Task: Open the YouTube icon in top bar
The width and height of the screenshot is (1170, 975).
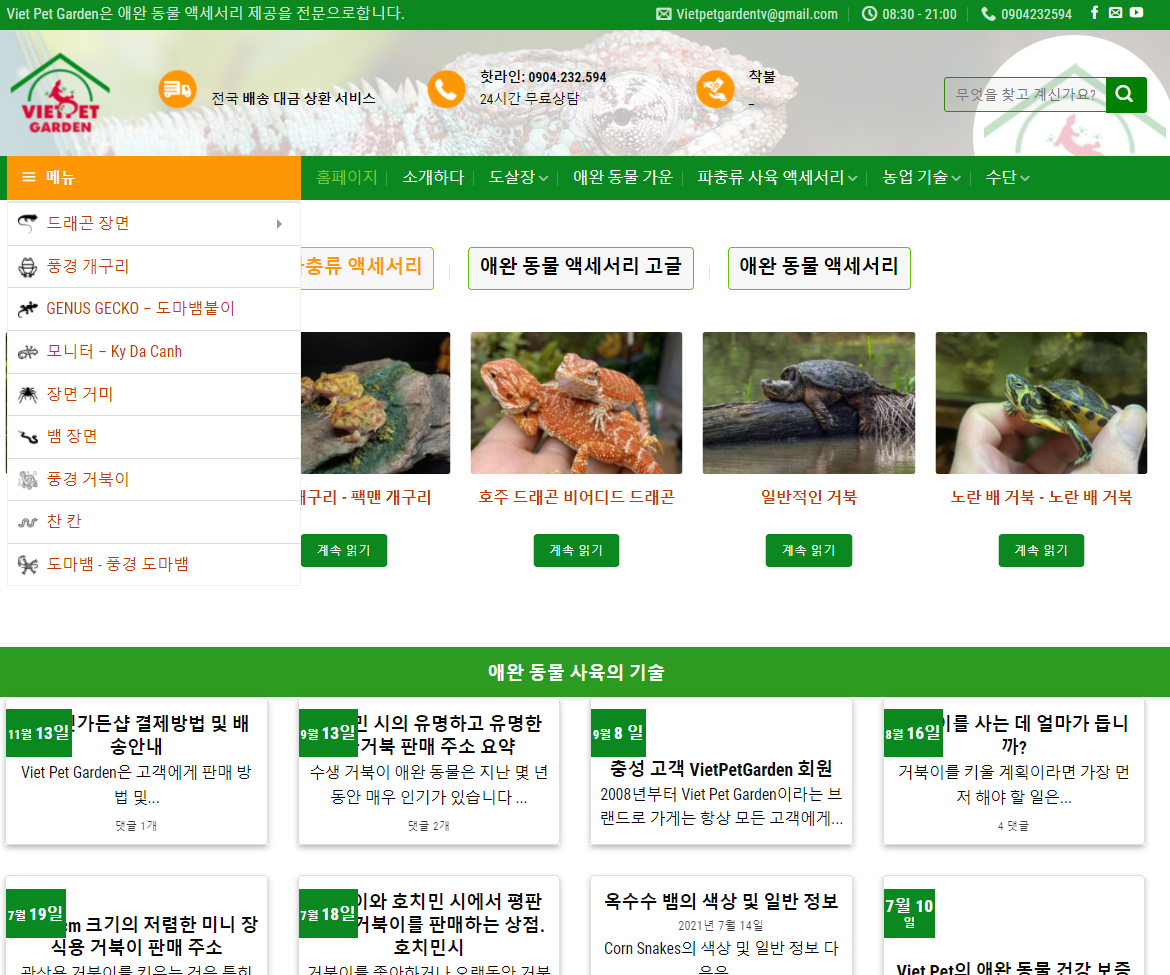Action: point(1136,13)
